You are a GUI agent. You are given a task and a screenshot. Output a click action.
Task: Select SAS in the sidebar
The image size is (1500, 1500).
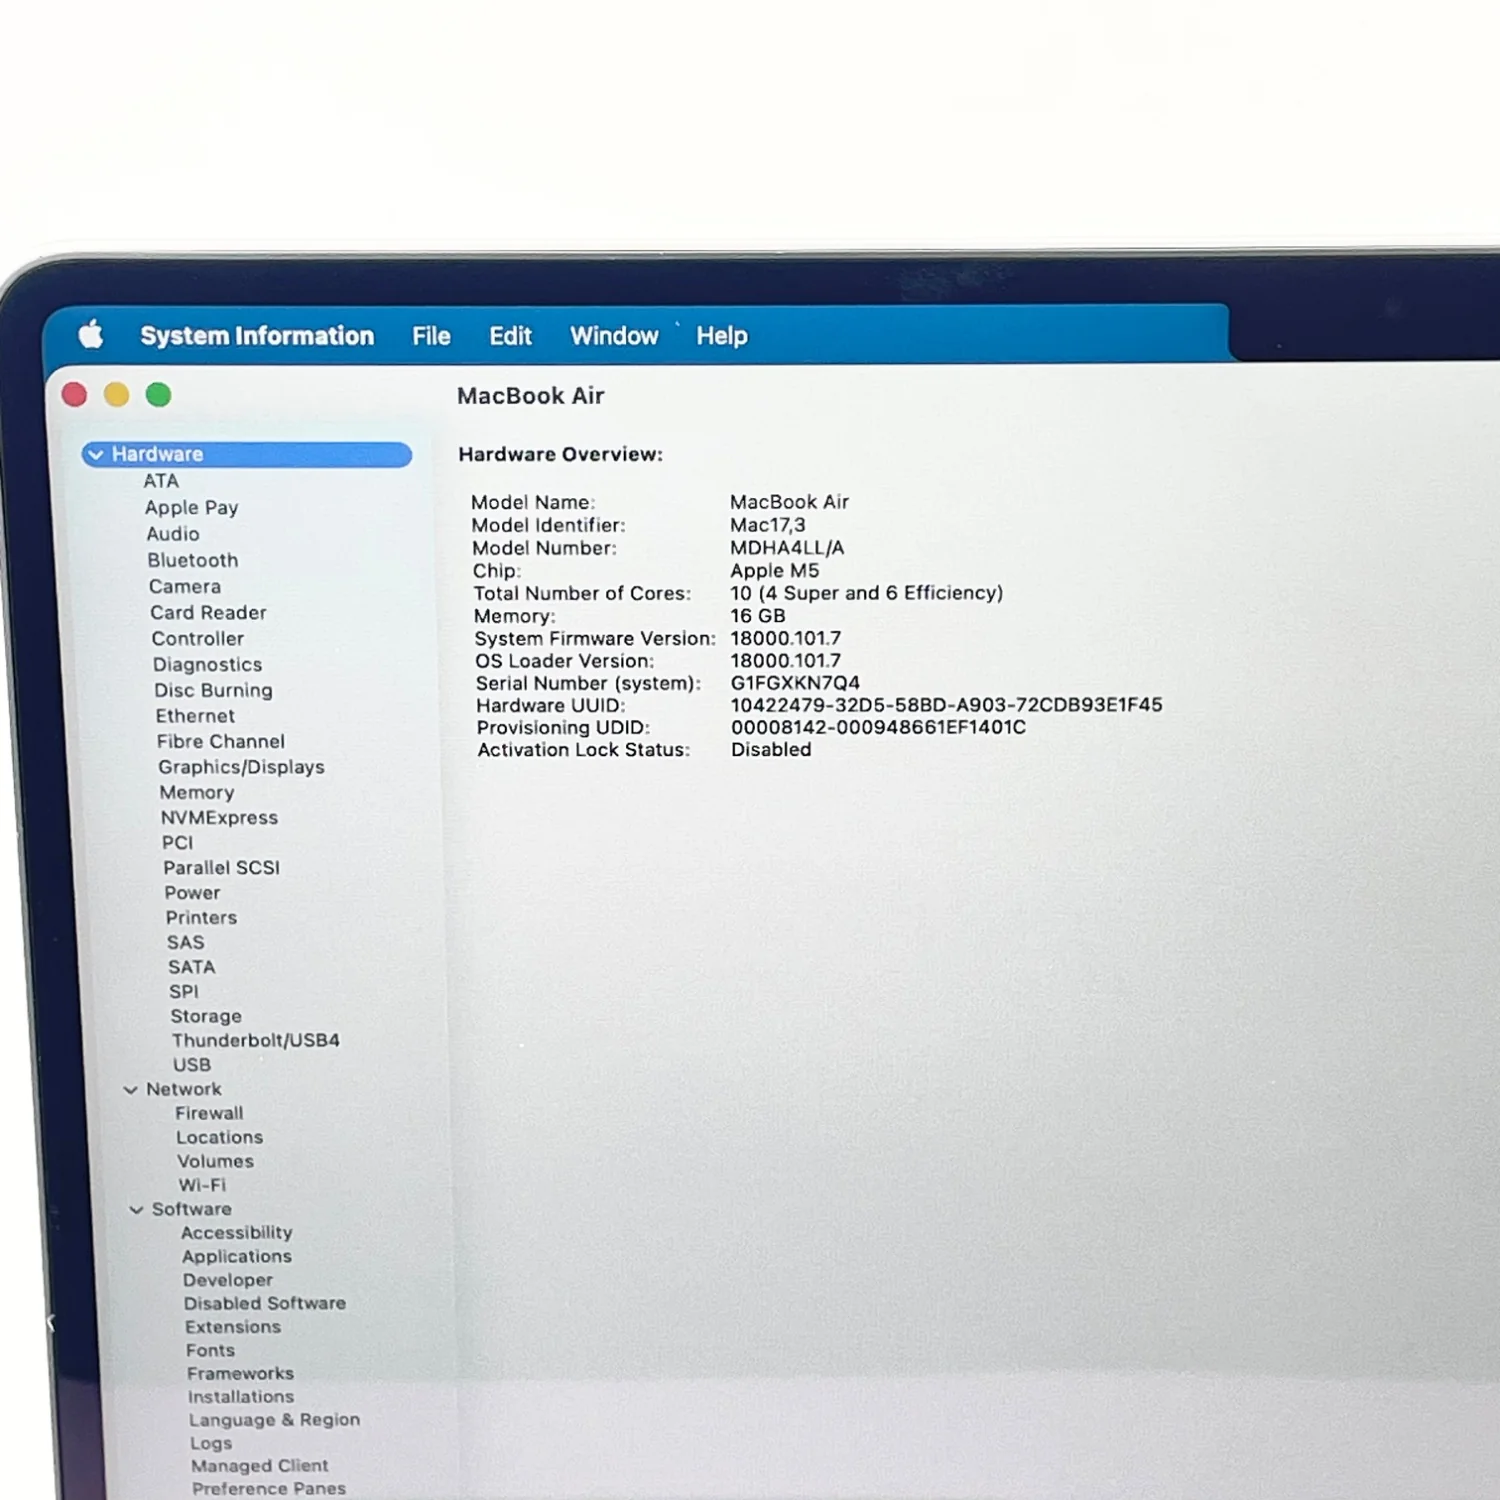tap(186, 942)
